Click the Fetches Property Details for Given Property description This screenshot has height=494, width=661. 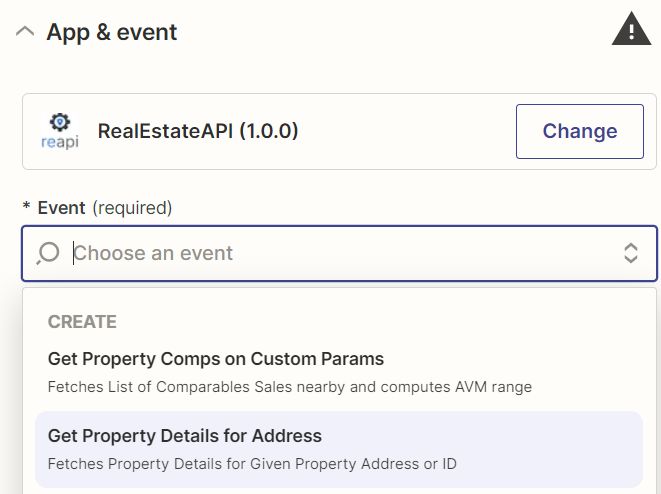click(x=252, y=464)
